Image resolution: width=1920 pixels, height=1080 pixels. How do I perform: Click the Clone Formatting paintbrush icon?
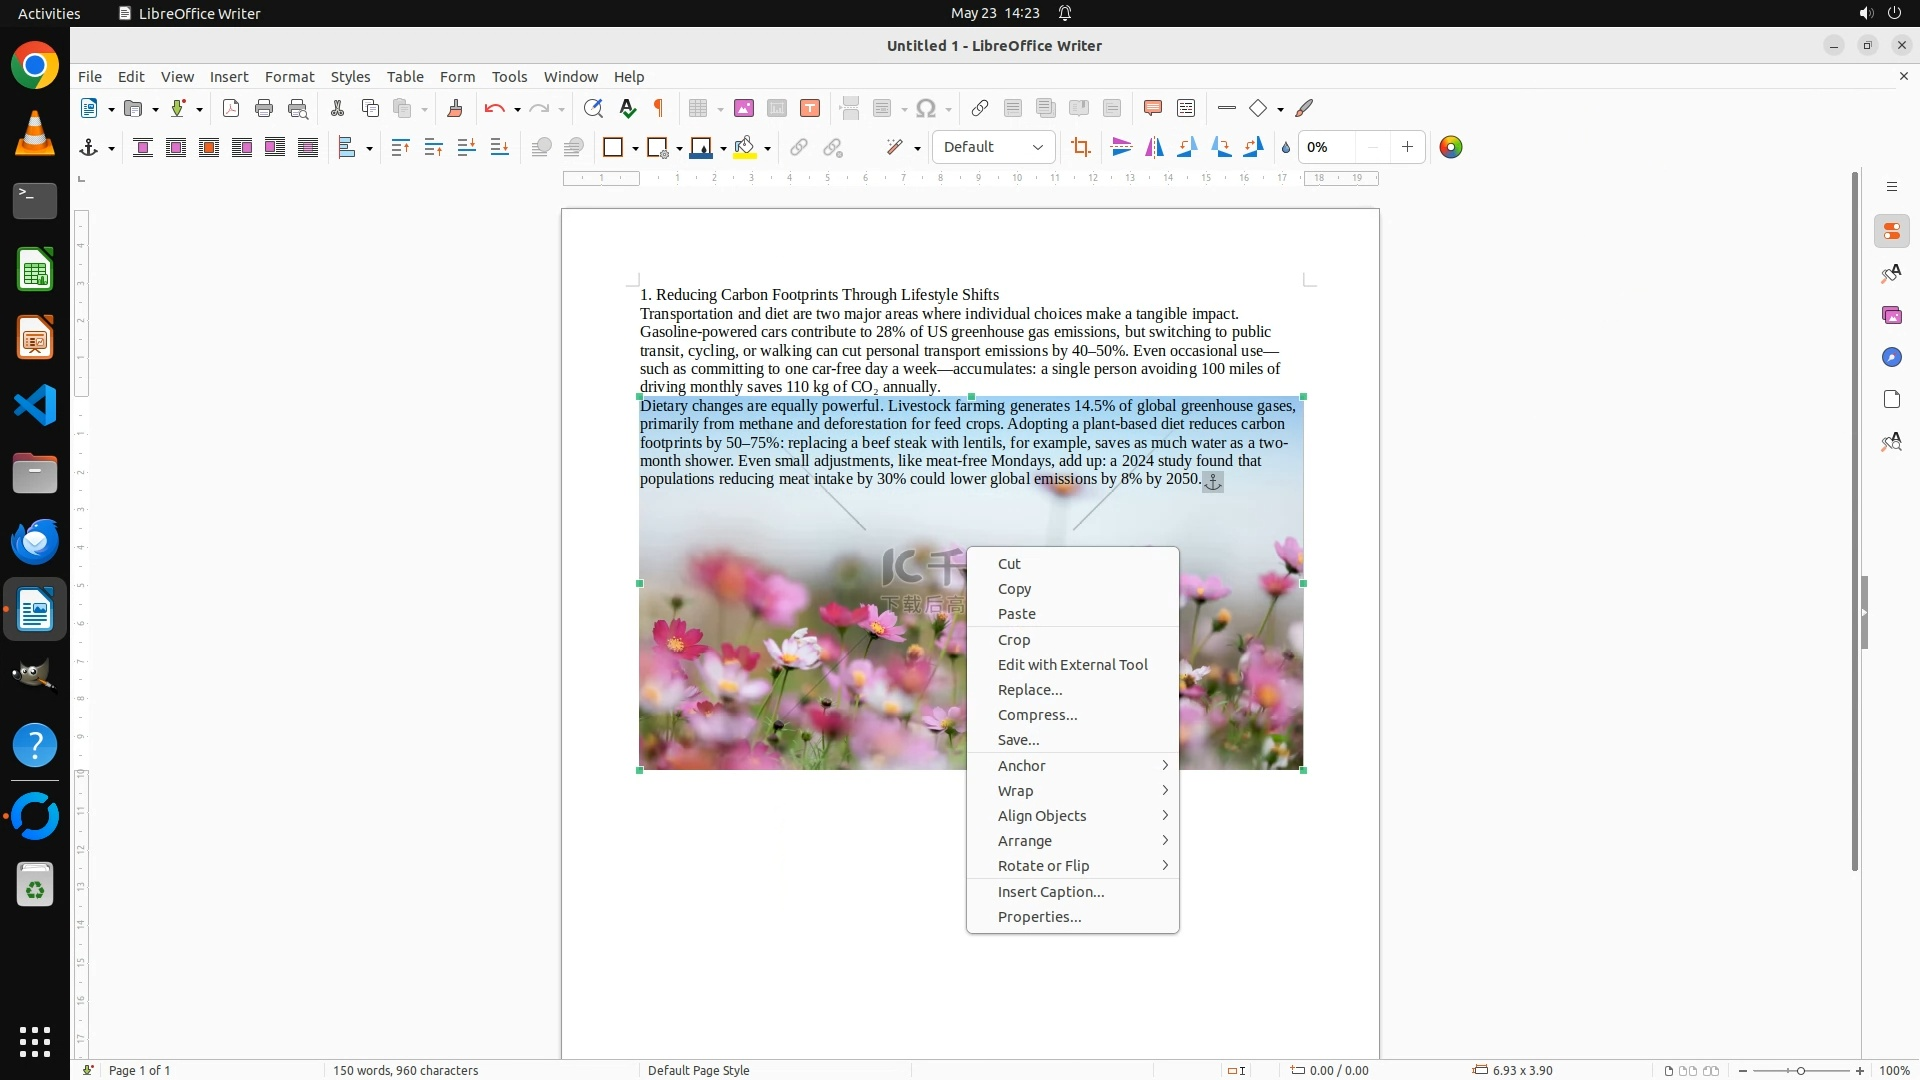(x=455, y=108)
